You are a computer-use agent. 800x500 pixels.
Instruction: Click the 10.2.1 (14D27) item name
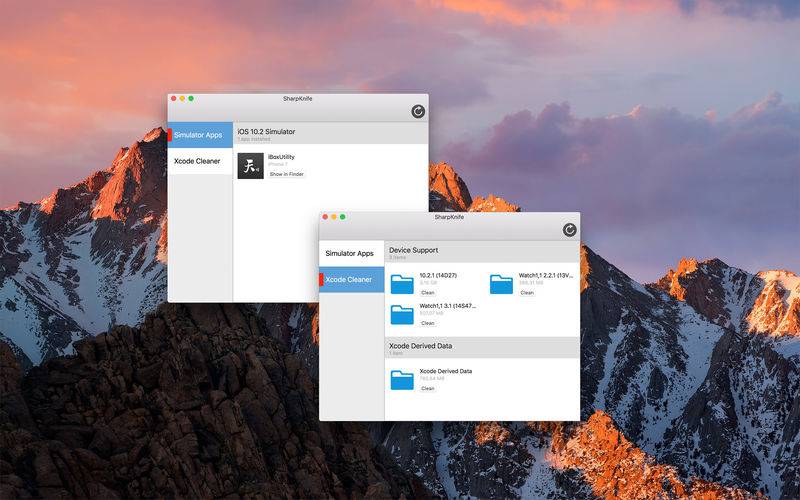coord(438,275)
